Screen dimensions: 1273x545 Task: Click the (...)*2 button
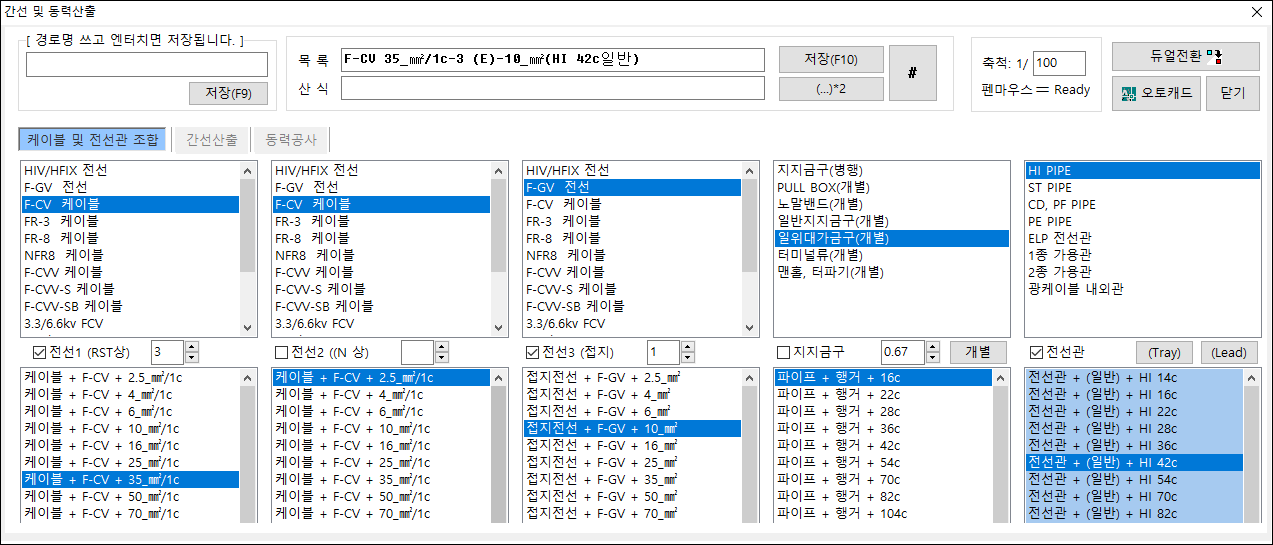pos(831,88)
